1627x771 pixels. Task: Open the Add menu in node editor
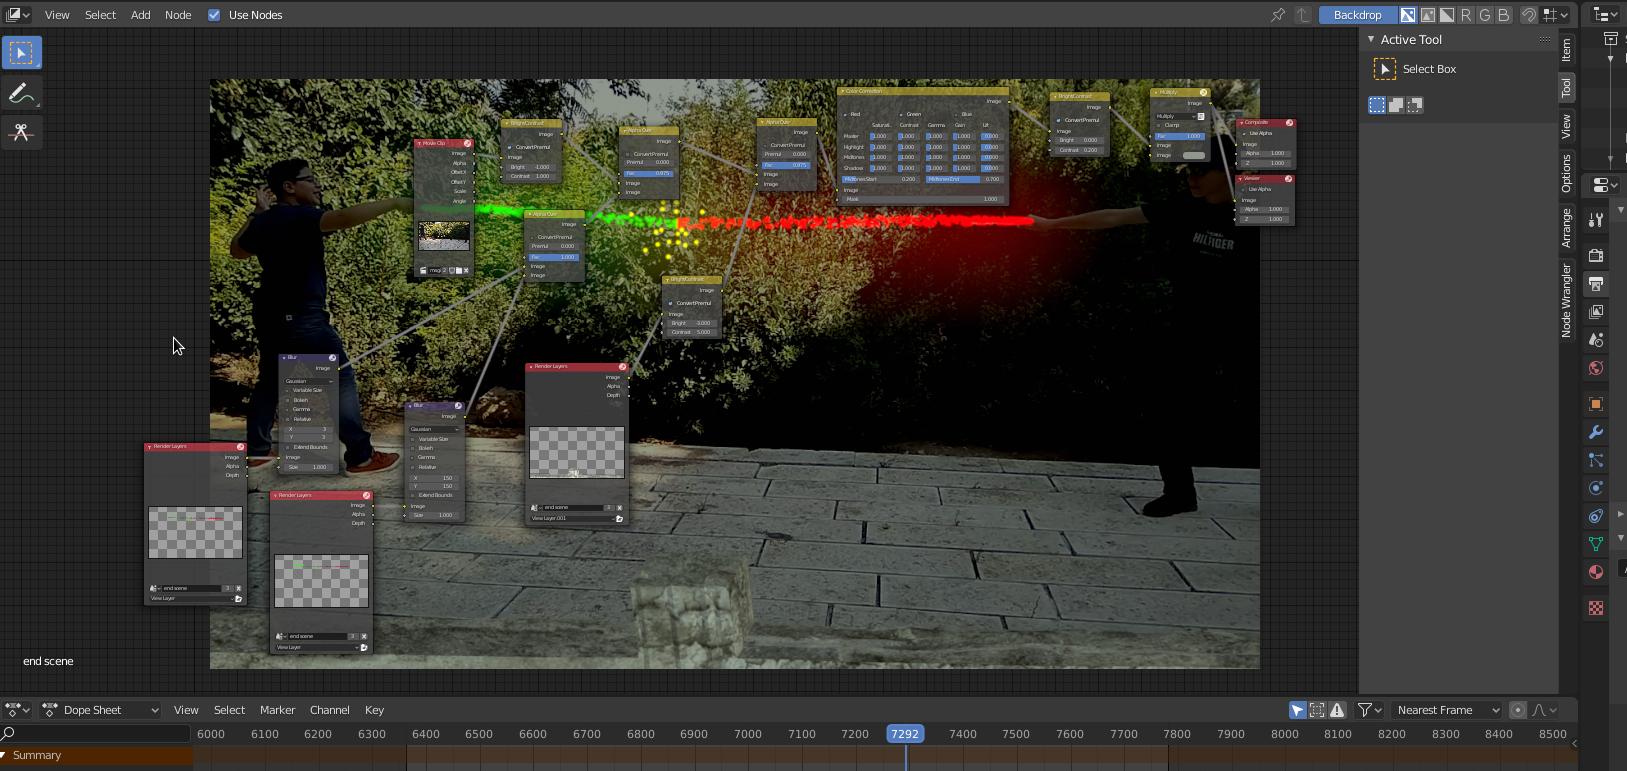[140, 15]
